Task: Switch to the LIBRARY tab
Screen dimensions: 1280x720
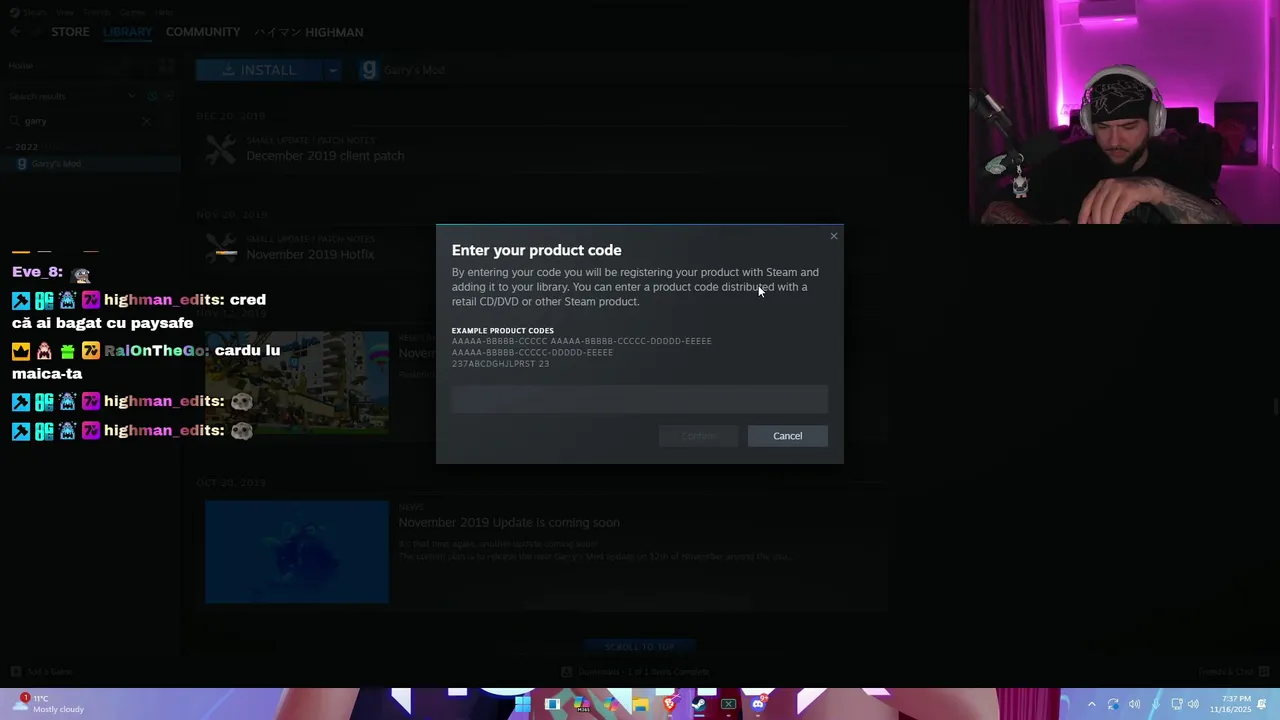Action: (128, 32)
